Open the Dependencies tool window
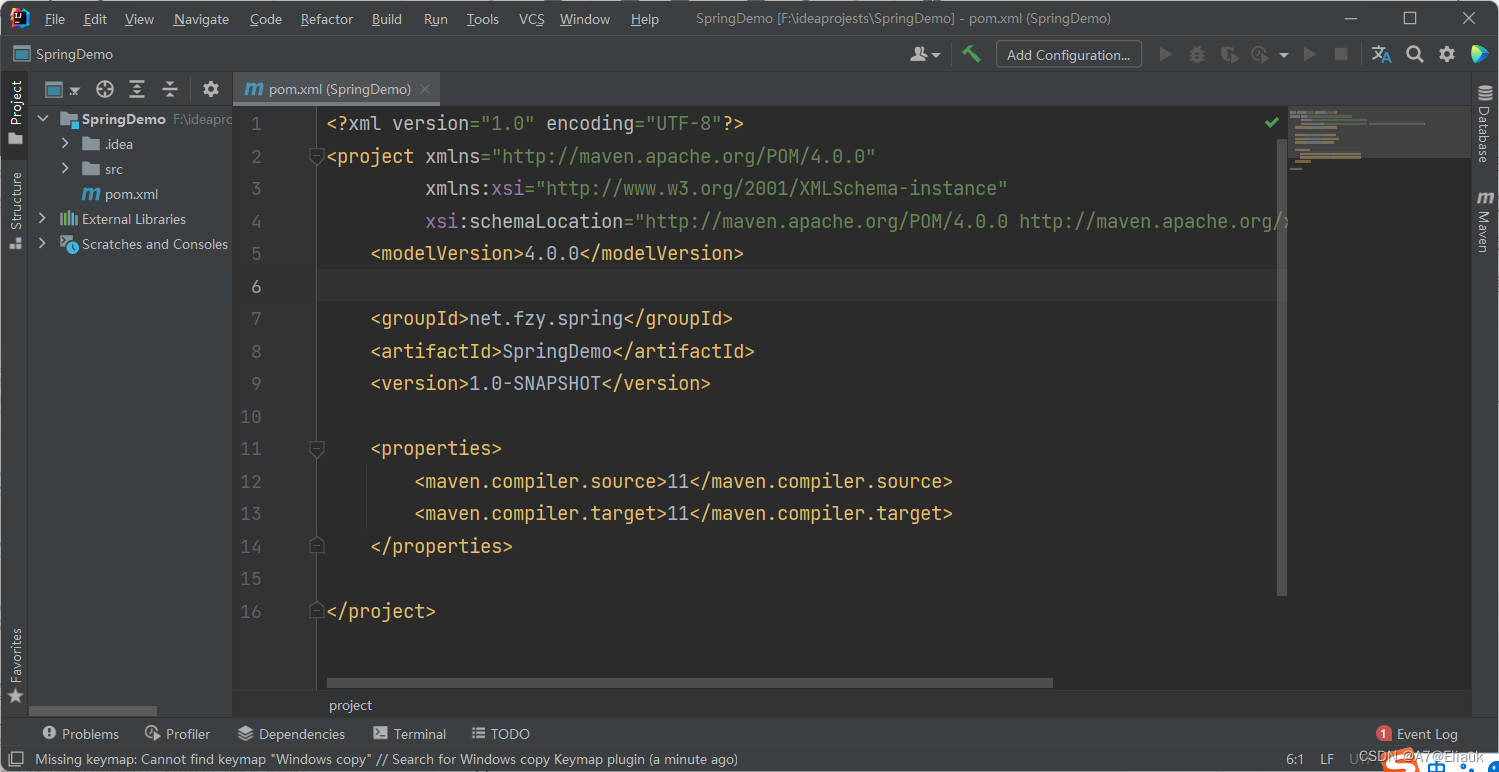Screen dimensions: 1499x772 point(291,733)
